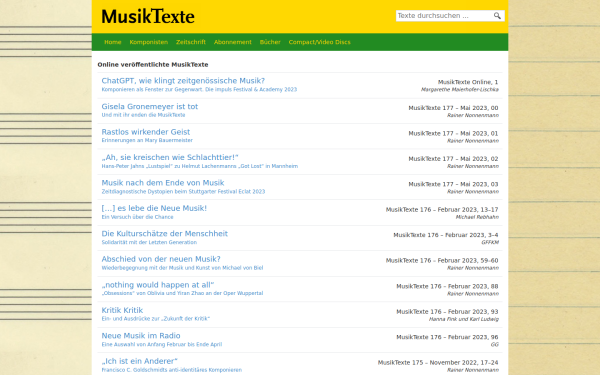Read 'Rastlos wirkender Geist' article

tap(145, 132)
